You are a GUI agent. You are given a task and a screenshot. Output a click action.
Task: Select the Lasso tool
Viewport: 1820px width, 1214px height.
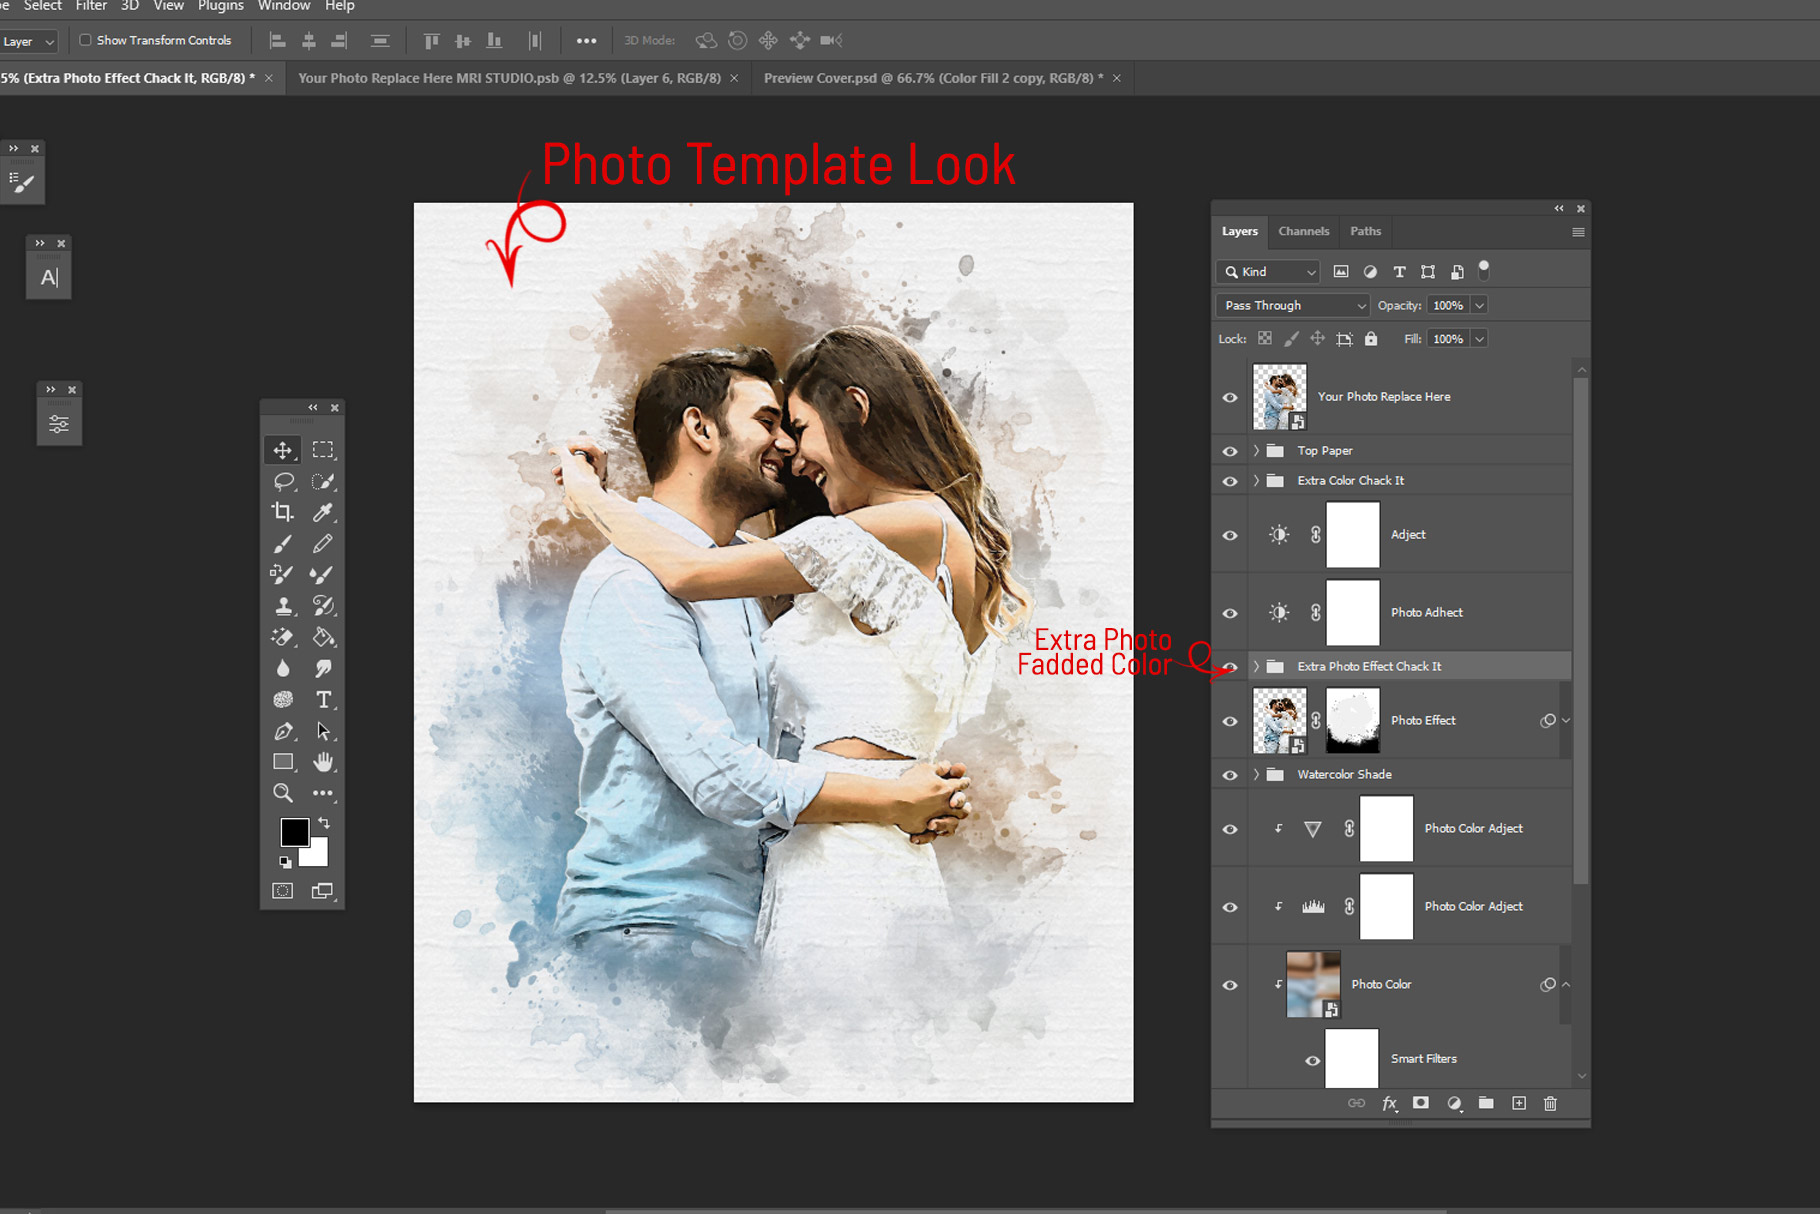click(x=283, y=481)
